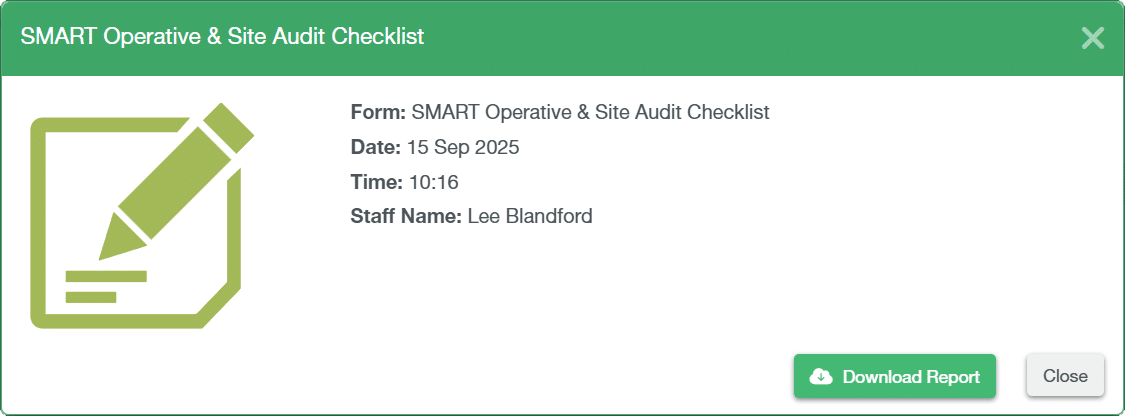
Task: Dismiss the dialog with the header X icon
Action: [1093, 38]
